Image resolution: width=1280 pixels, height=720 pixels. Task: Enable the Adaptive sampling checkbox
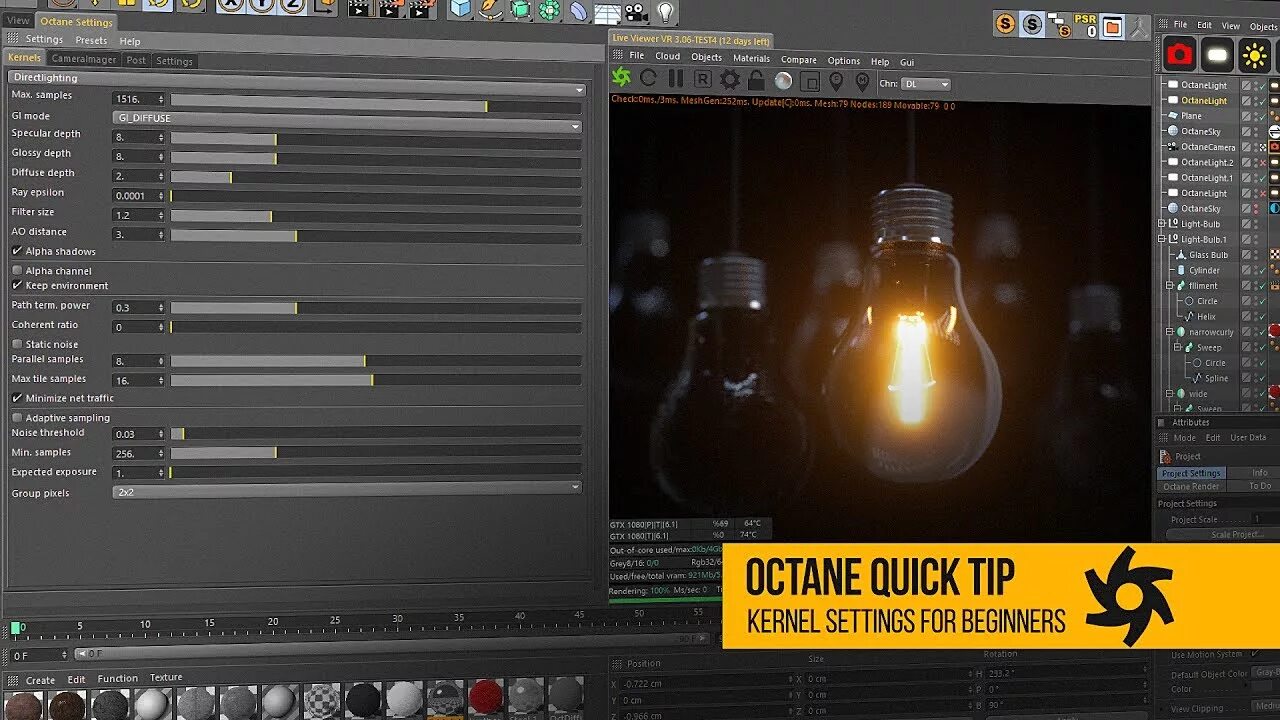[x=17, y=418]
